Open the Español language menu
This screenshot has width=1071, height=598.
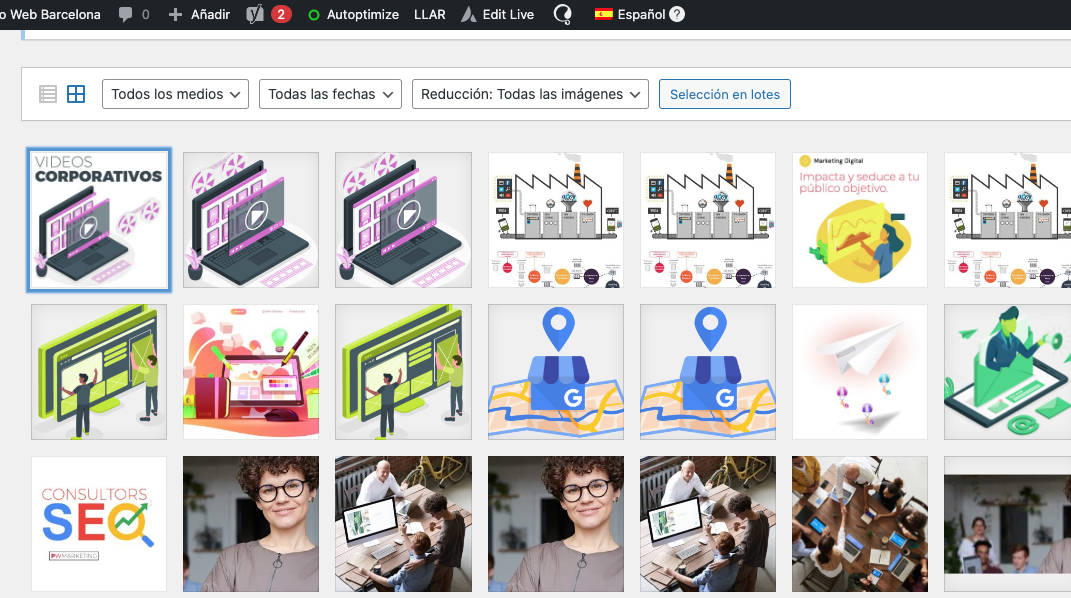641,14
